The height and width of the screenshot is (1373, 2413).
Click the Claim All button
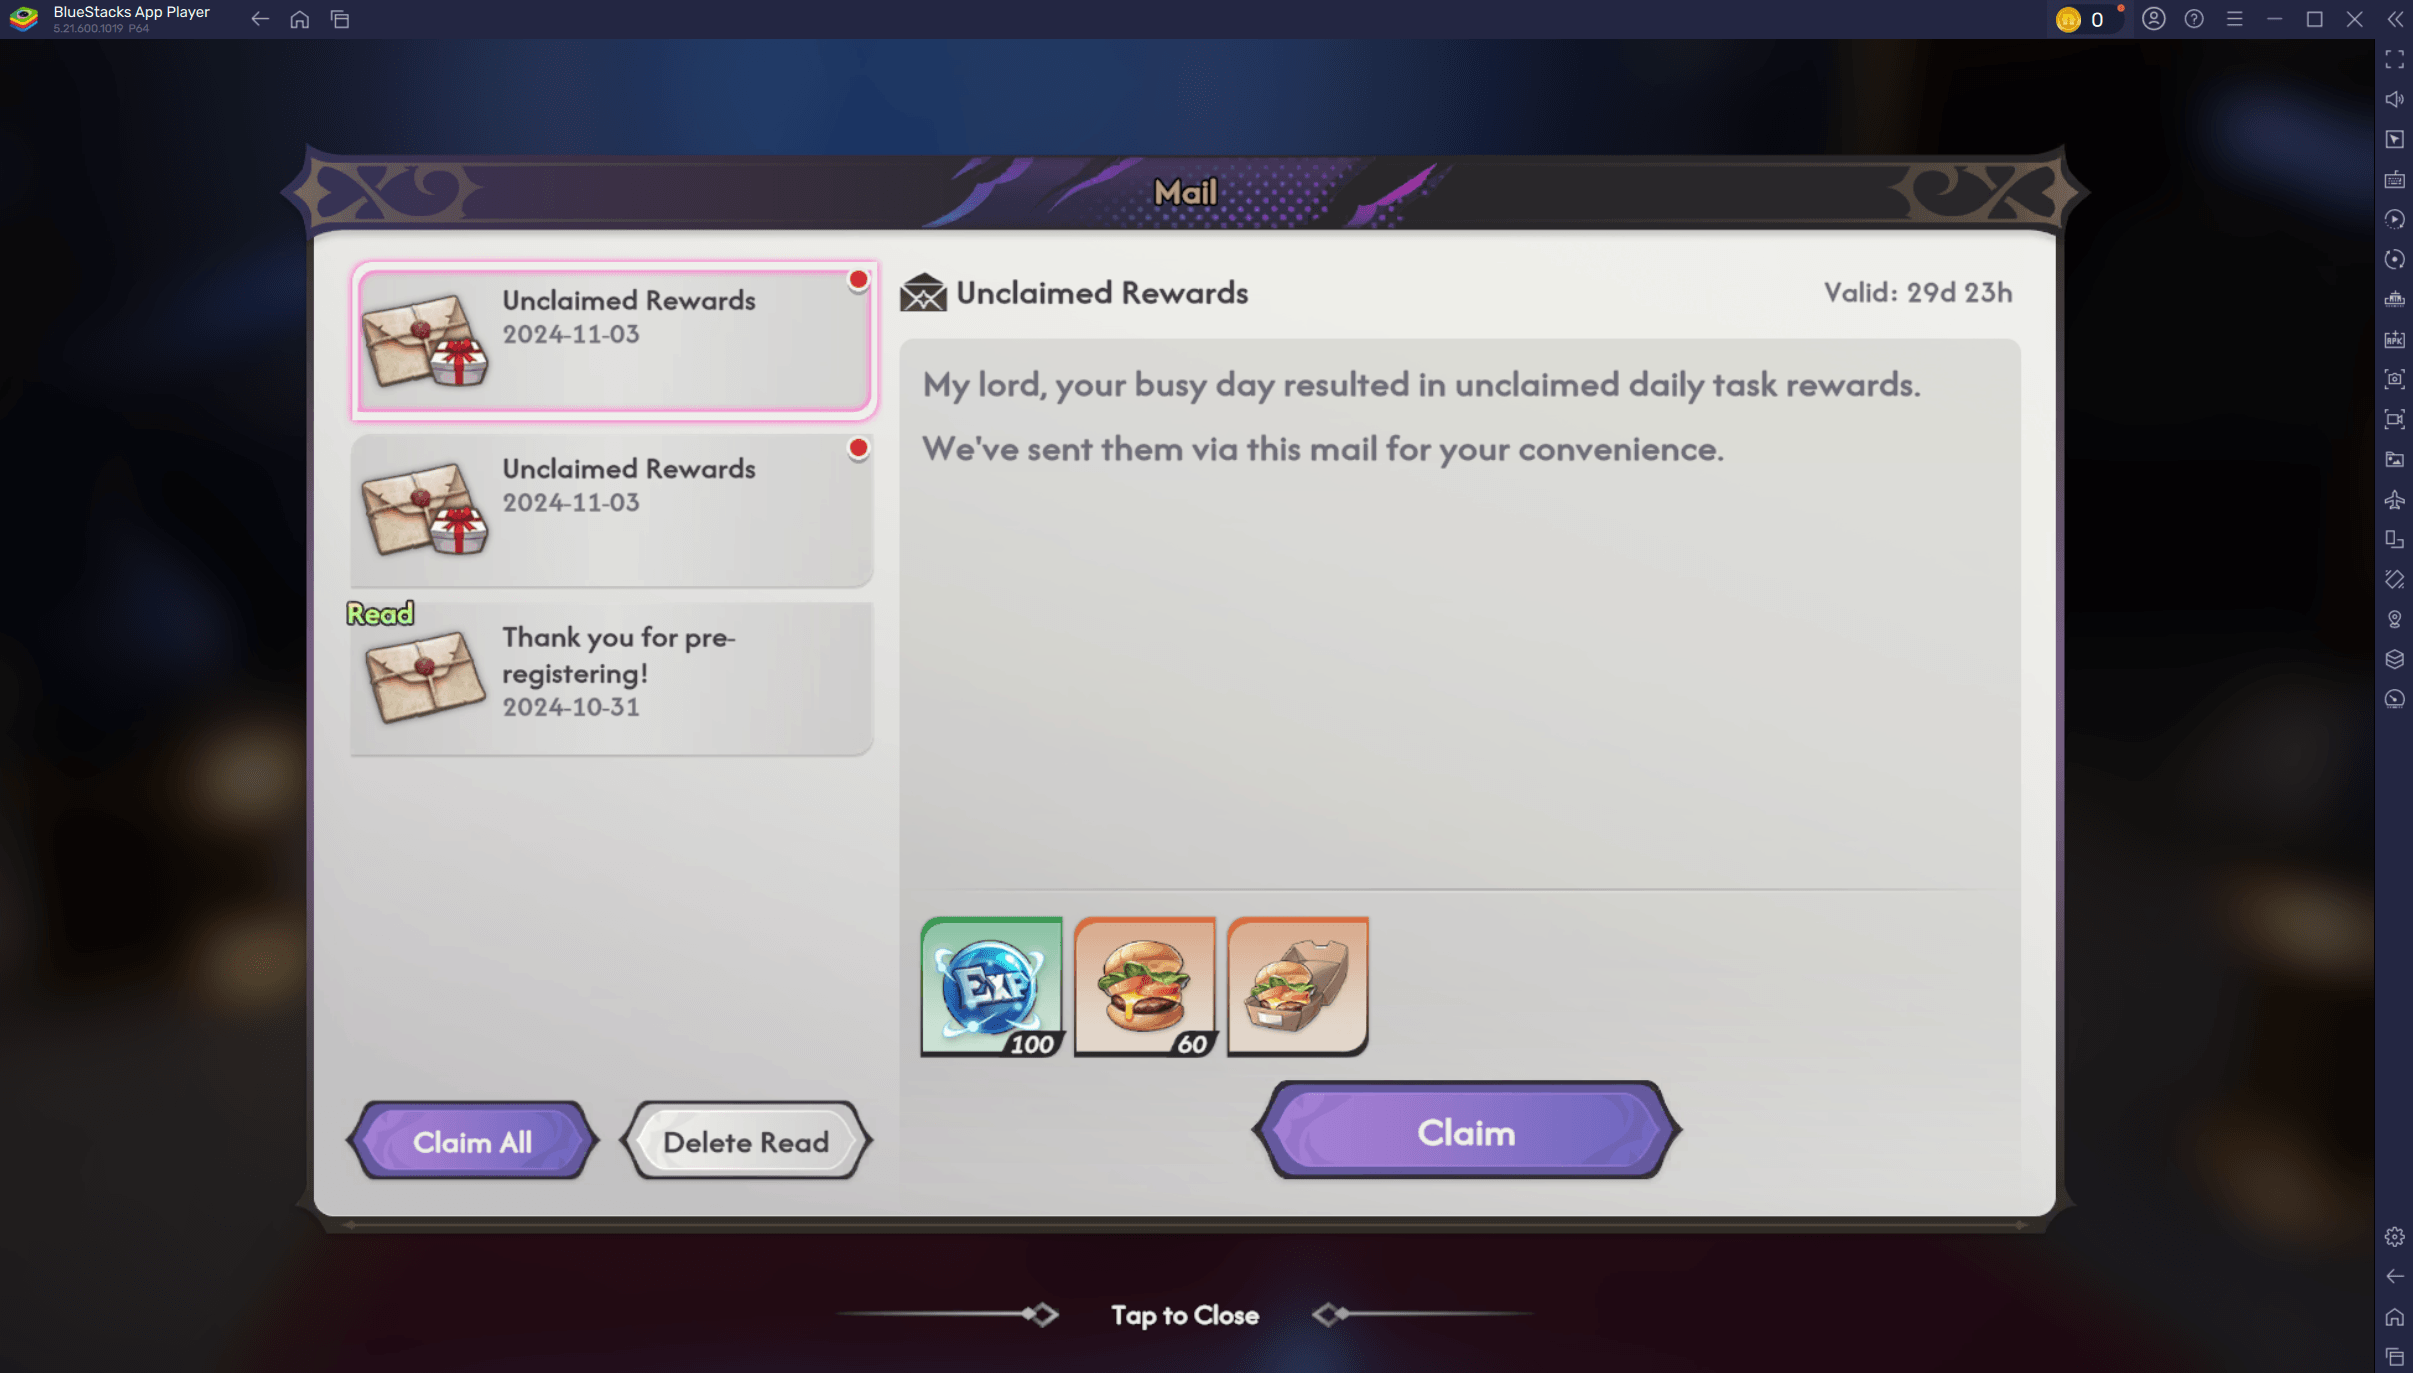(472, 1141)
